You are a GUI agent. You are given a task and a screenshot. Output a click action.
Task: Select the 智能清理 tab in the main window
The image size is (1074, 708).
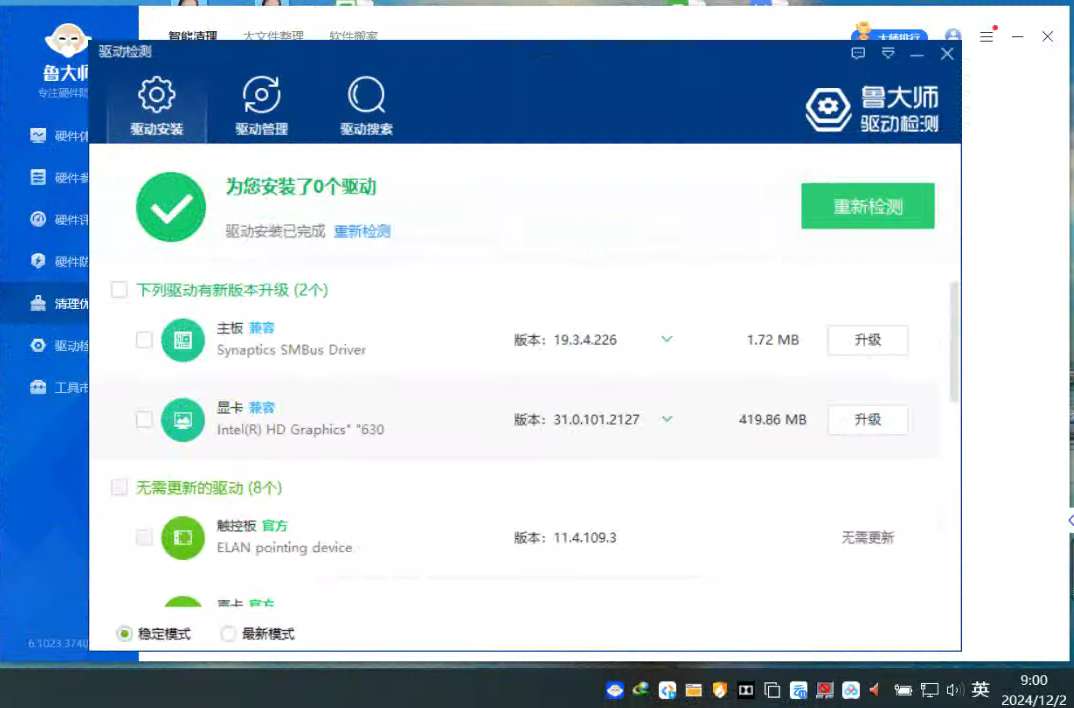pyautogui.click(x=192, y=36)
